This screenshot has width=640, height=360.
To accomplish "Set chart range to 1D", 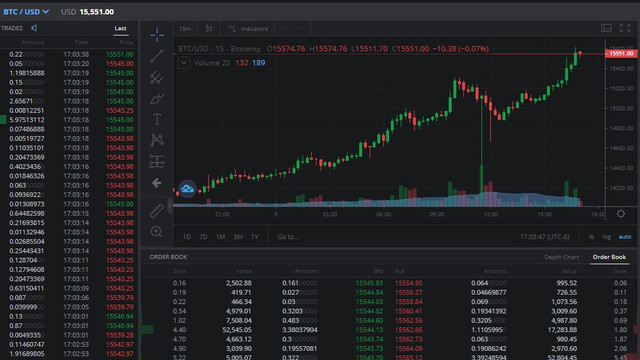I will [187, 237].
